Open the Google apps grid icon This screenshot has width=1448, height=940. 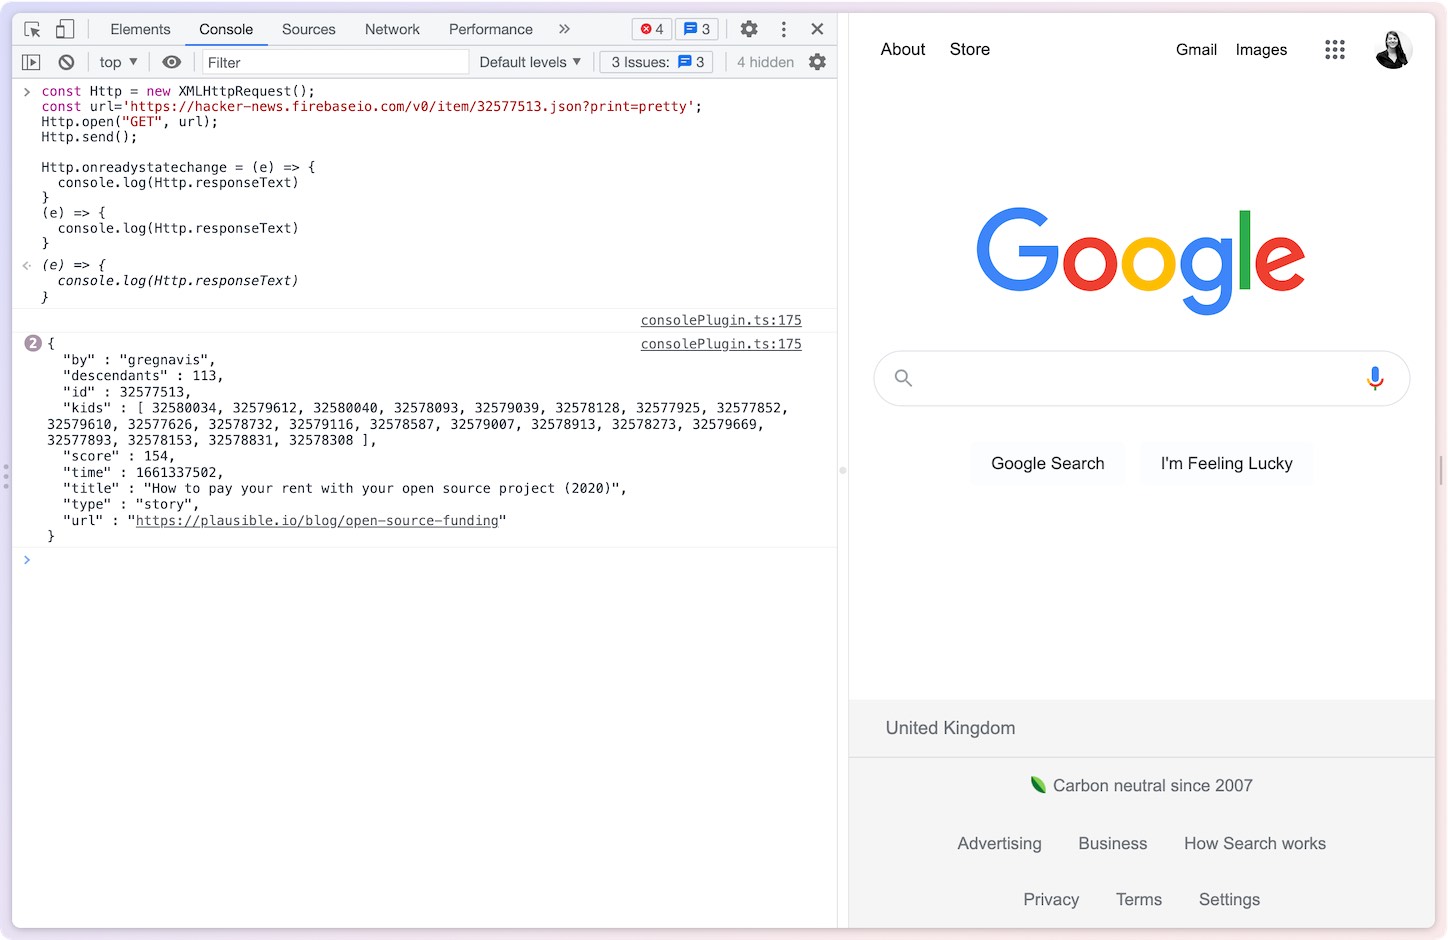coord(1335,49)
